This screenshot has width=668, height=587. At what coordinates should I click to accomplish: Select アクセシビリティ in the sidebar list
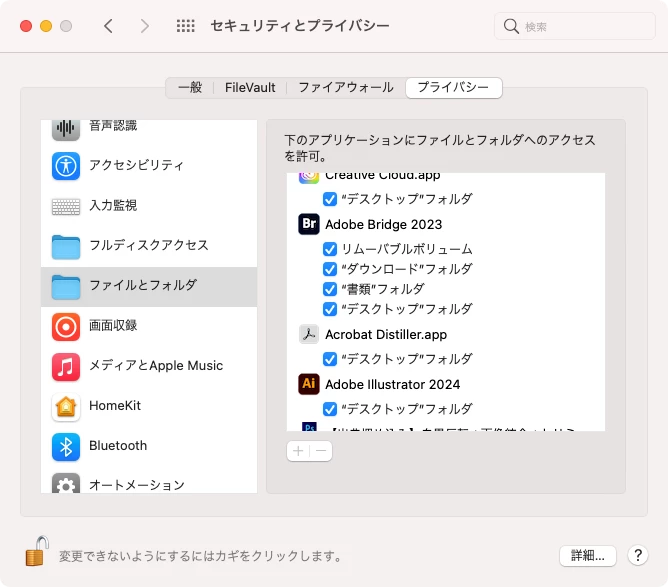[149, 165]
